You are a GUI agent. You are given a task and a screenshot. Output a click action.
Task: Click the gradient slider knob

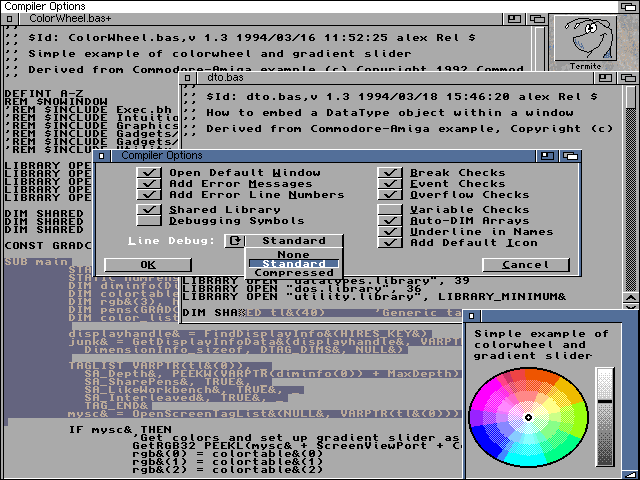pyautogui.click(x=605, y=401)
